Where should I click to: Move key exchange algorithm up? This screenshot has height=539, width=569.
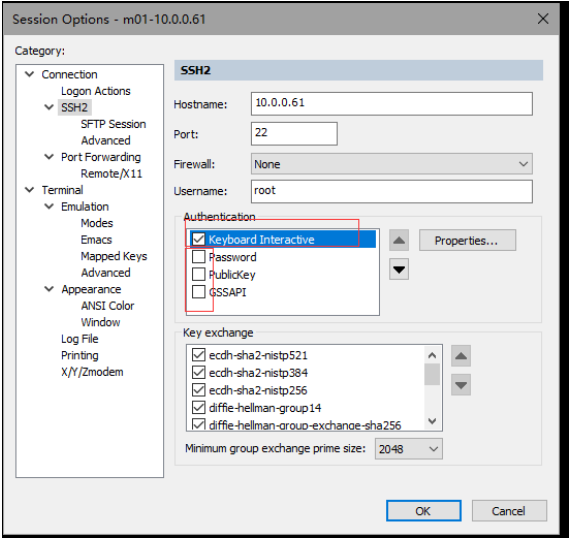coord(461,356)
